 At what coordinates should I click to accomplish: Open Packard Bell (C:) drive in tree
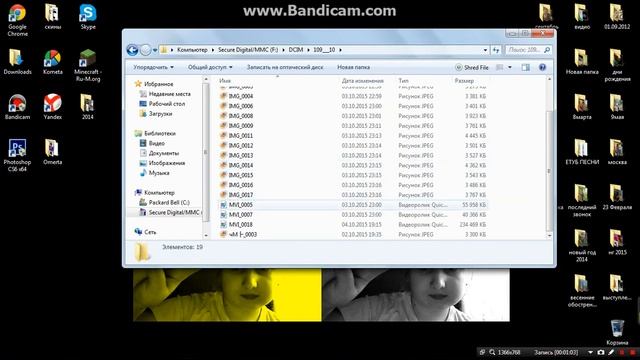[165, 202]
